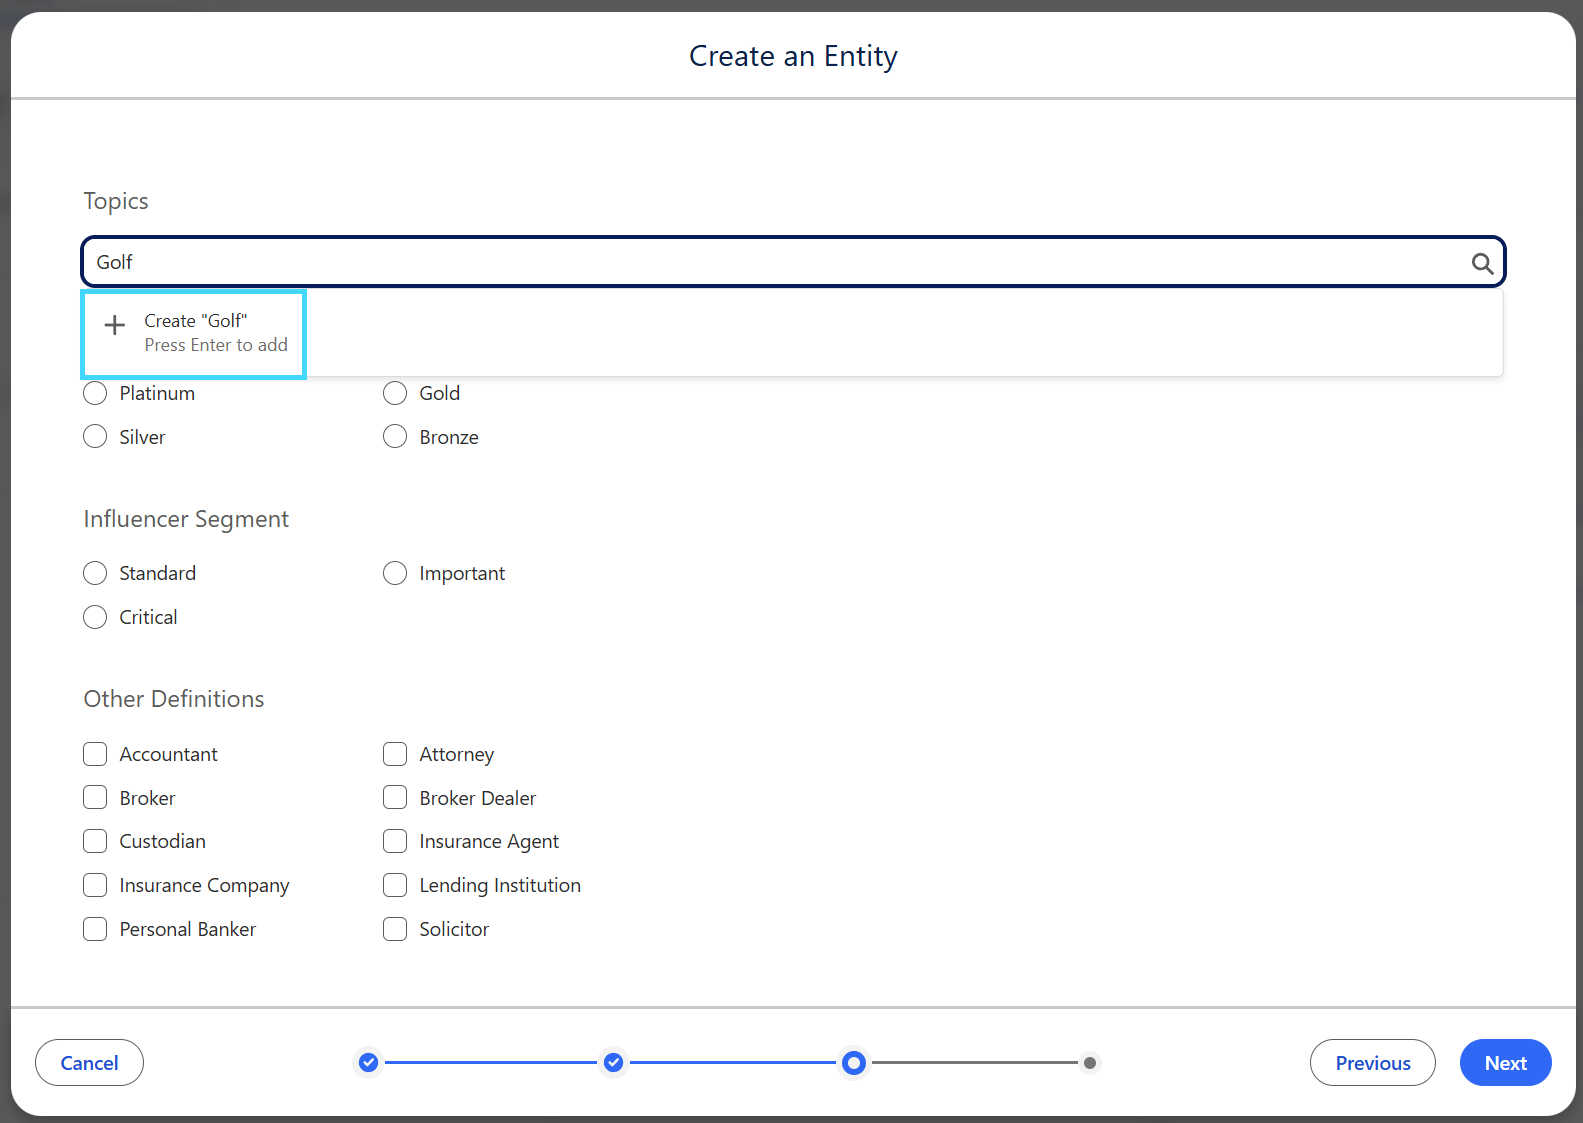Click the search magnifier icon in Topics field

coord(1482,263)
